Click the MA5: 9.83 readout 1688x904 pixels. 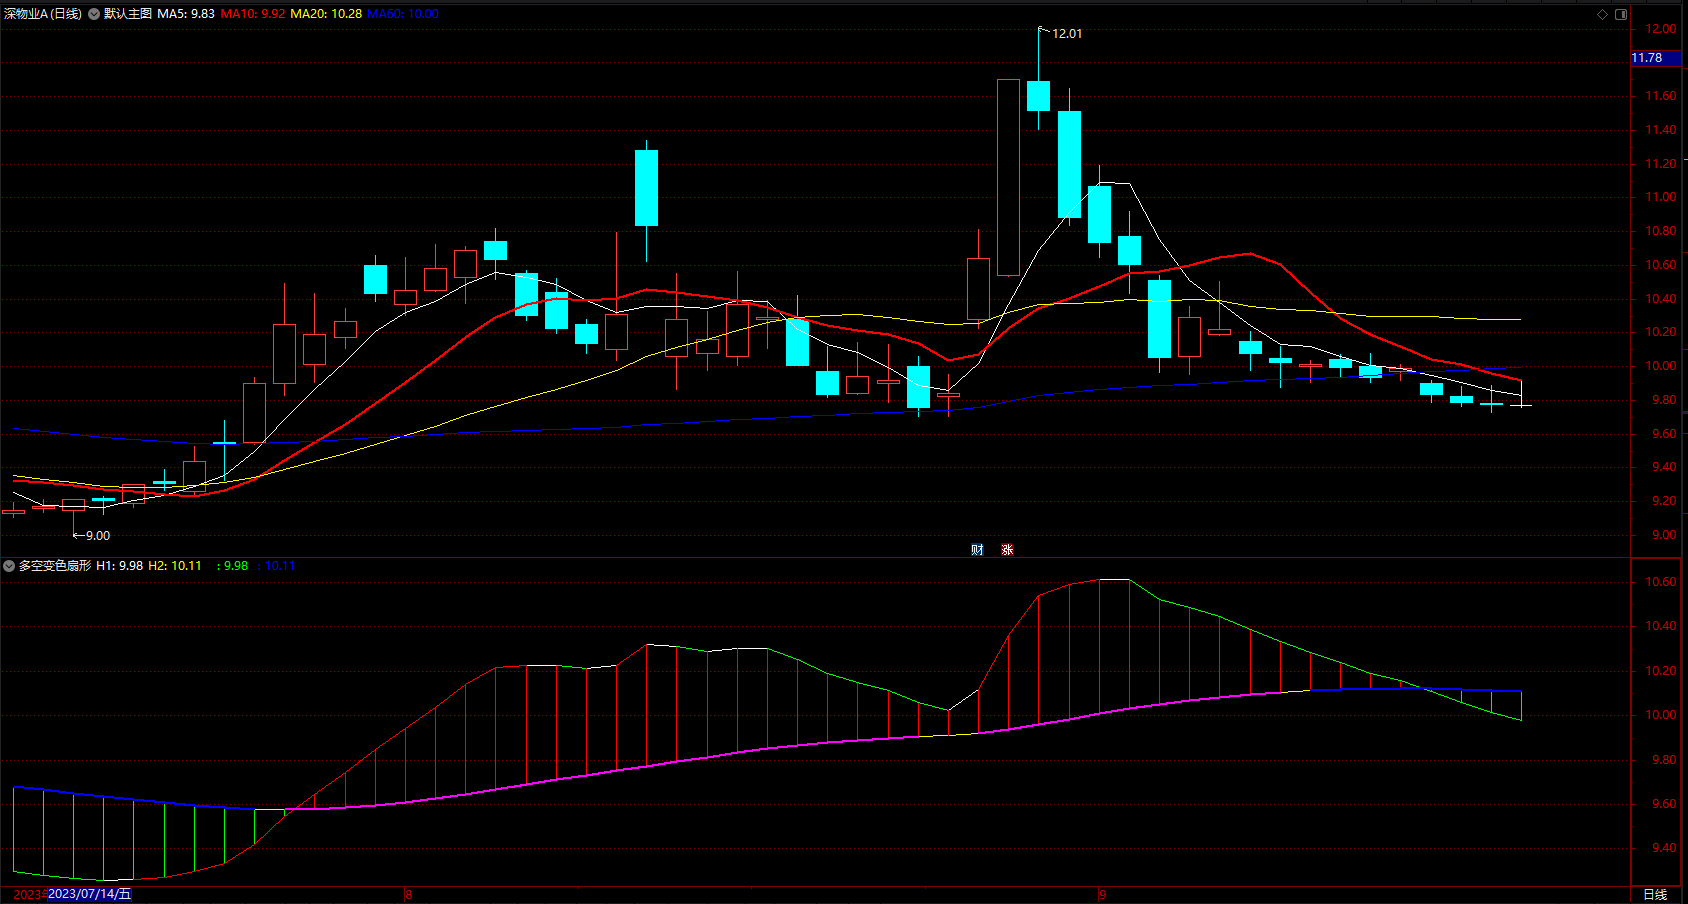click(186, 14)
